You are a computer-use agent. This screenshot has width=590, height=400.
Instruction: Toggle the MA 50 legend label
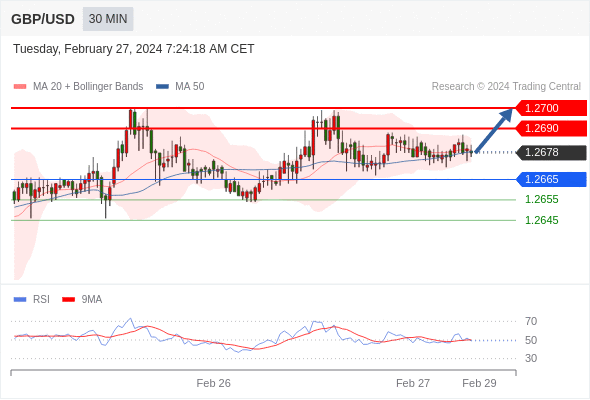point(190,87)
